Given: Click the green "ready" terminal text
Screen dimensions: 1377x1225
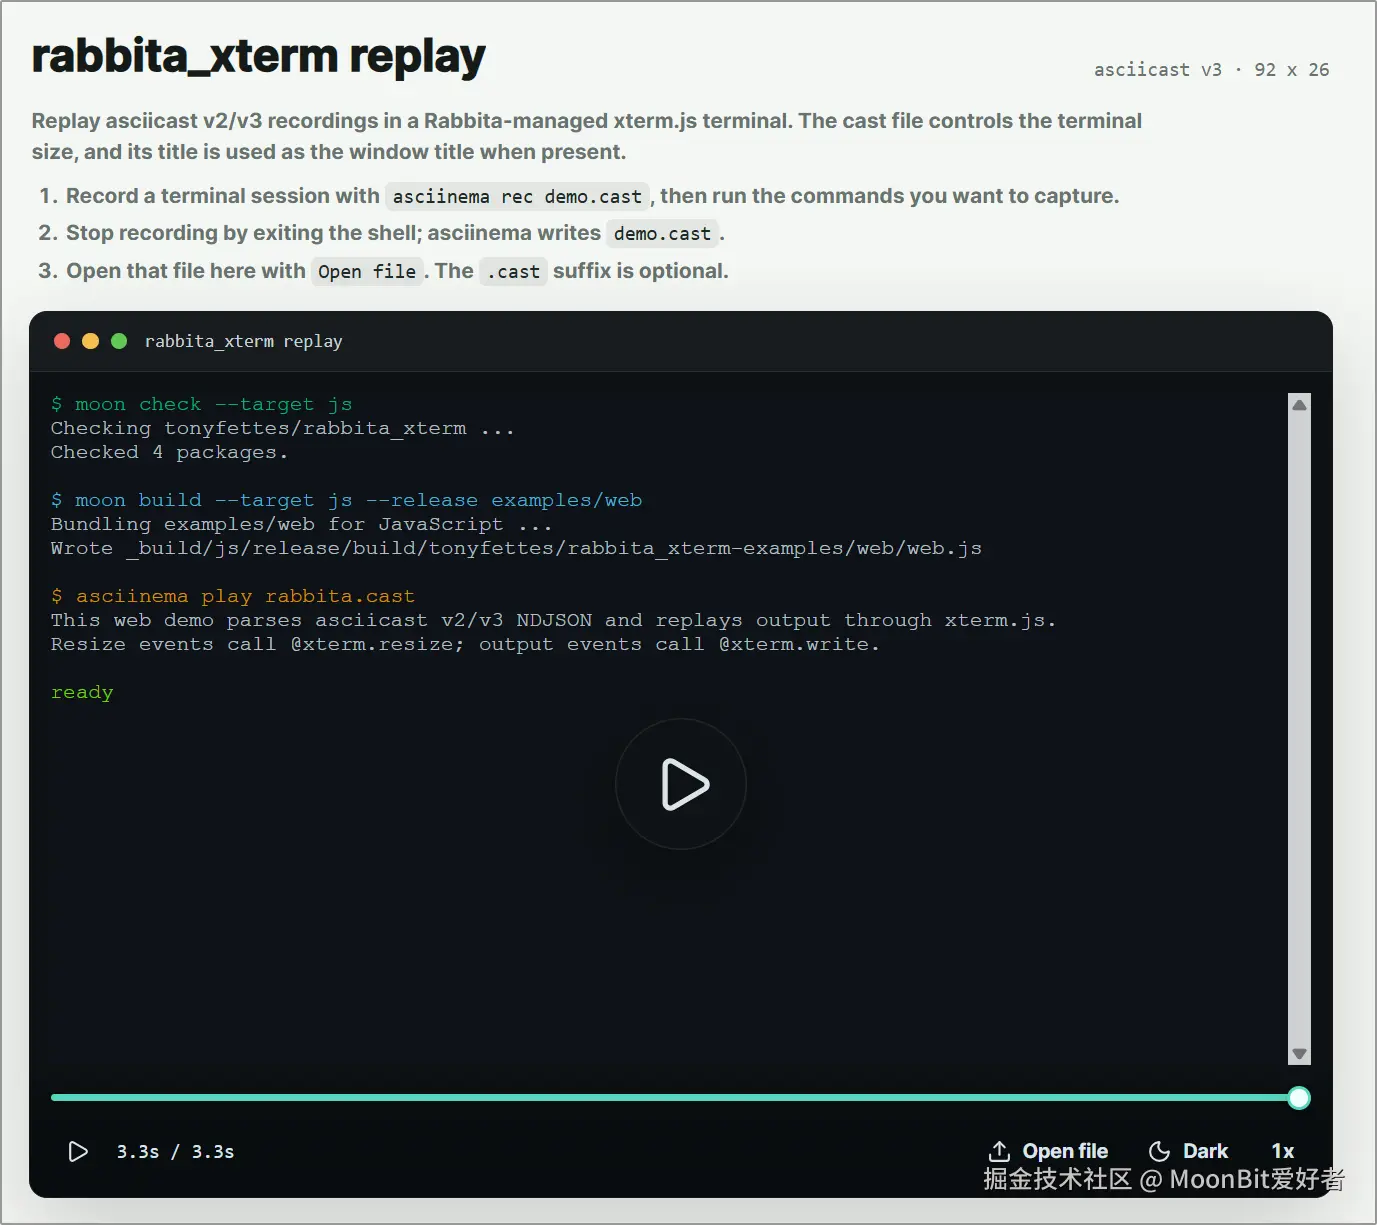Looking at the screenshot, I should 82,692.
